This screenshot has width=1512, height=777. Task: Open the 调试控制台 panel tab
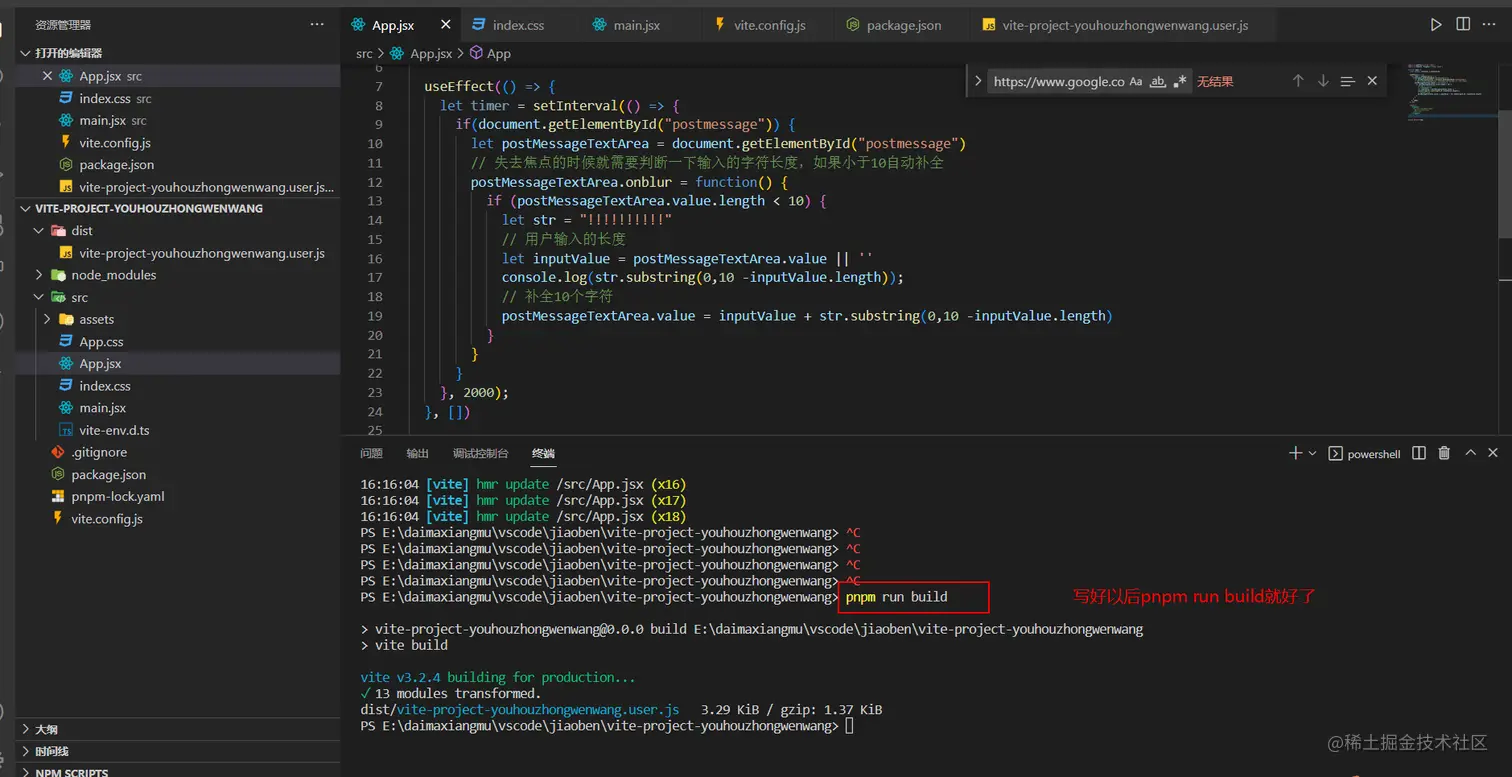[480, 454]
